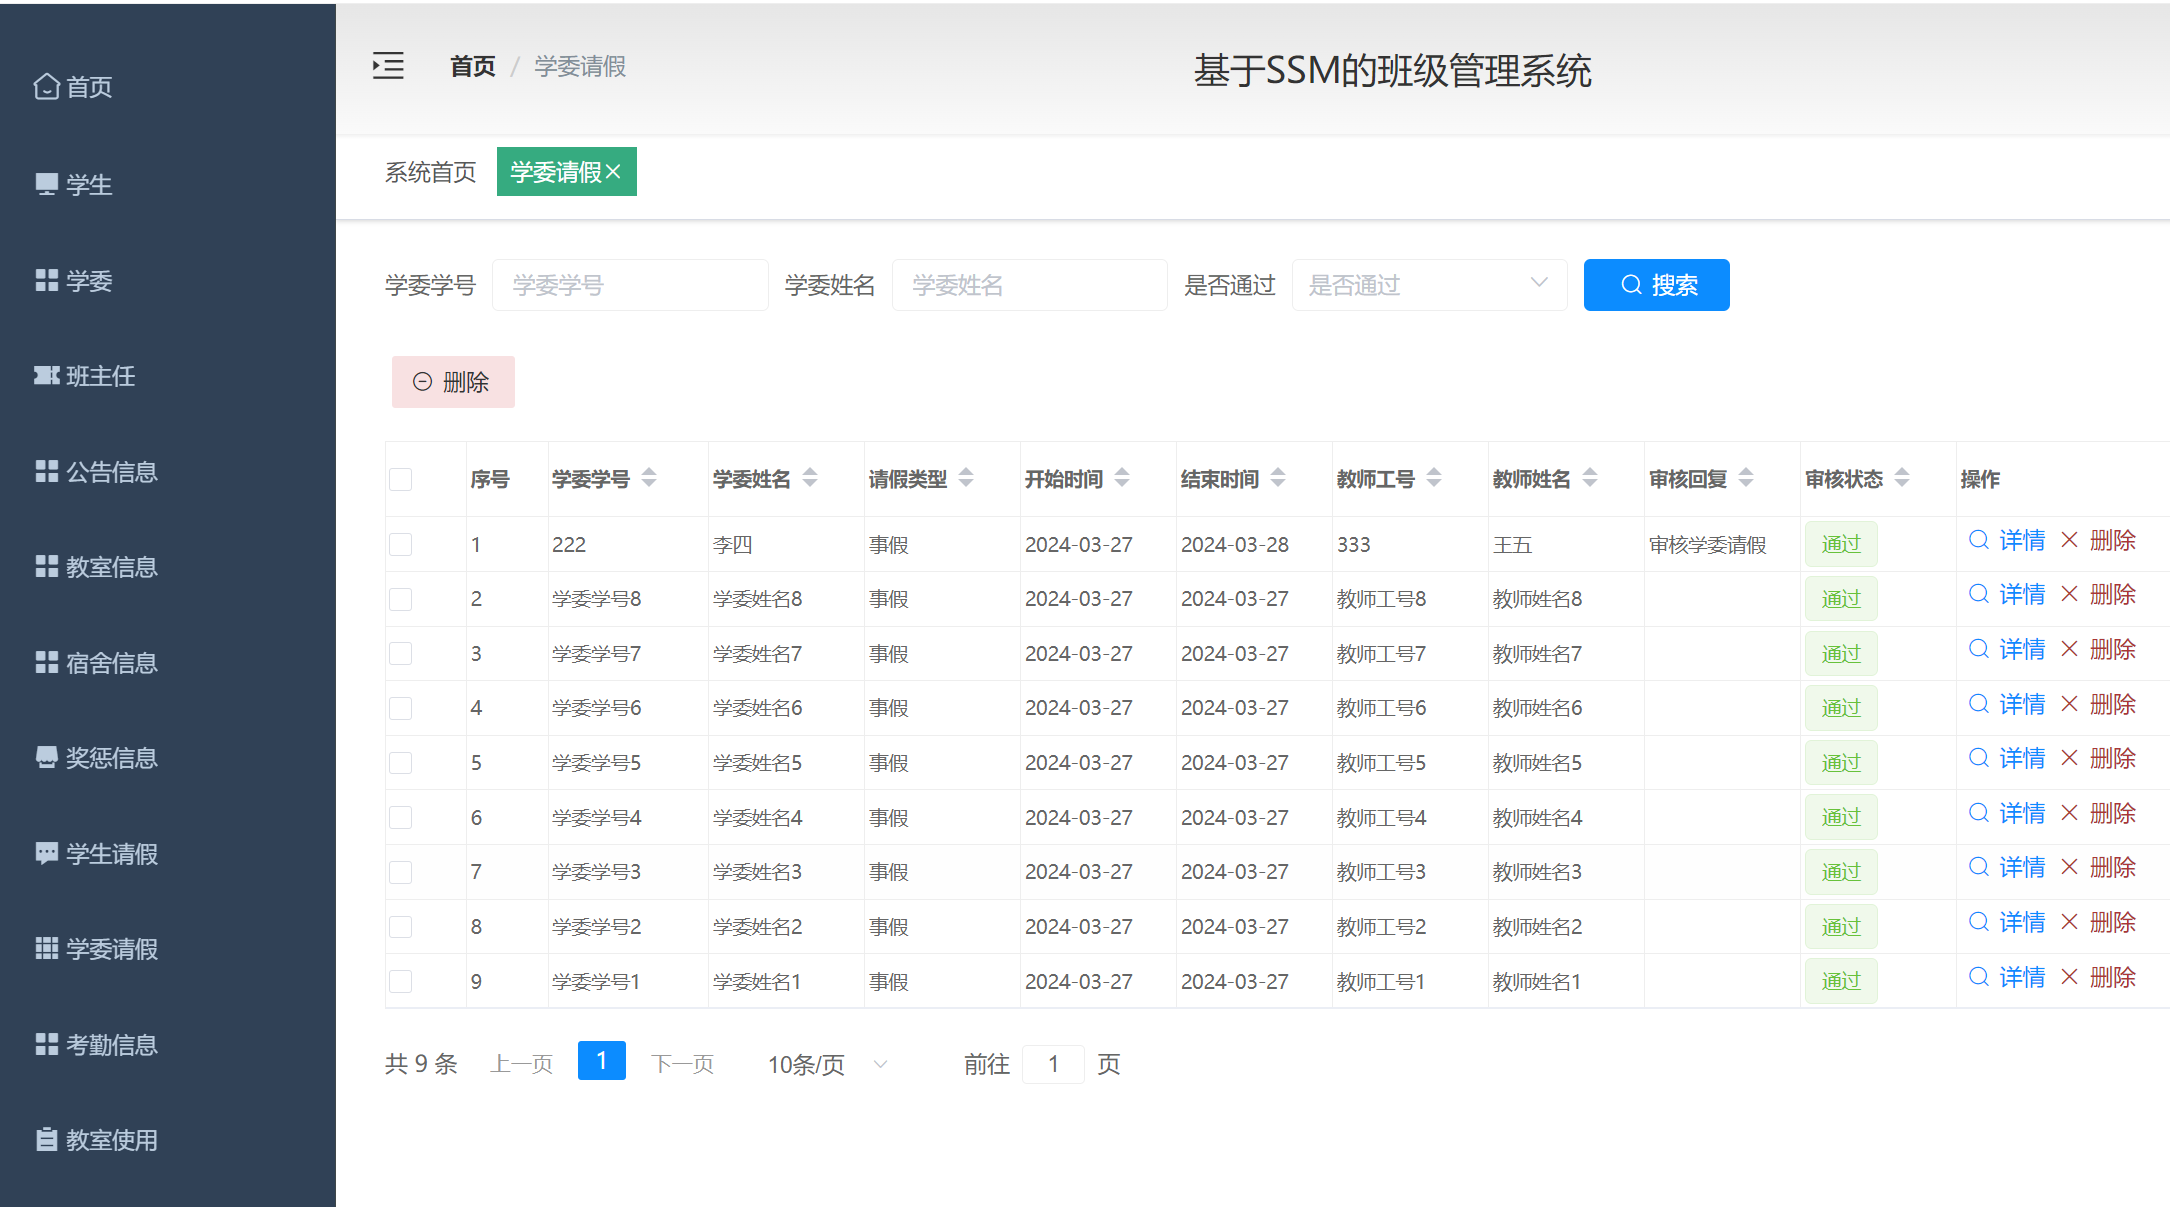Check the checkbox for row 学委学号3
The height and width of the screenshot is (1207, 2170).
tap(401, 872)
